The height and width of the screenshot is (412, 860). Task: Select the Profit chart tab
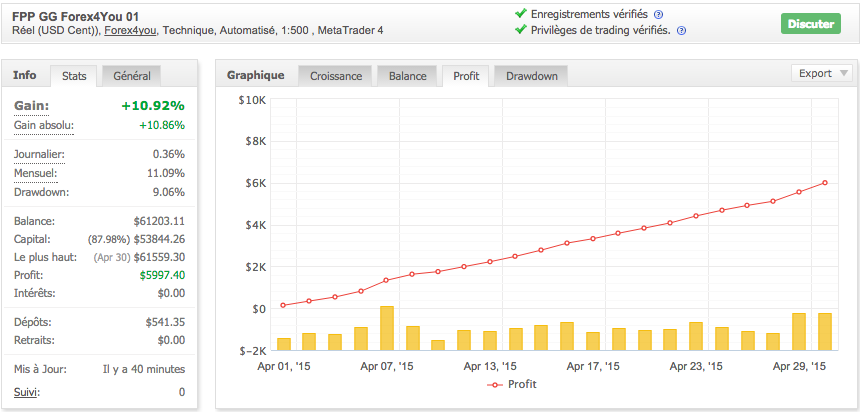pos(466,76)
